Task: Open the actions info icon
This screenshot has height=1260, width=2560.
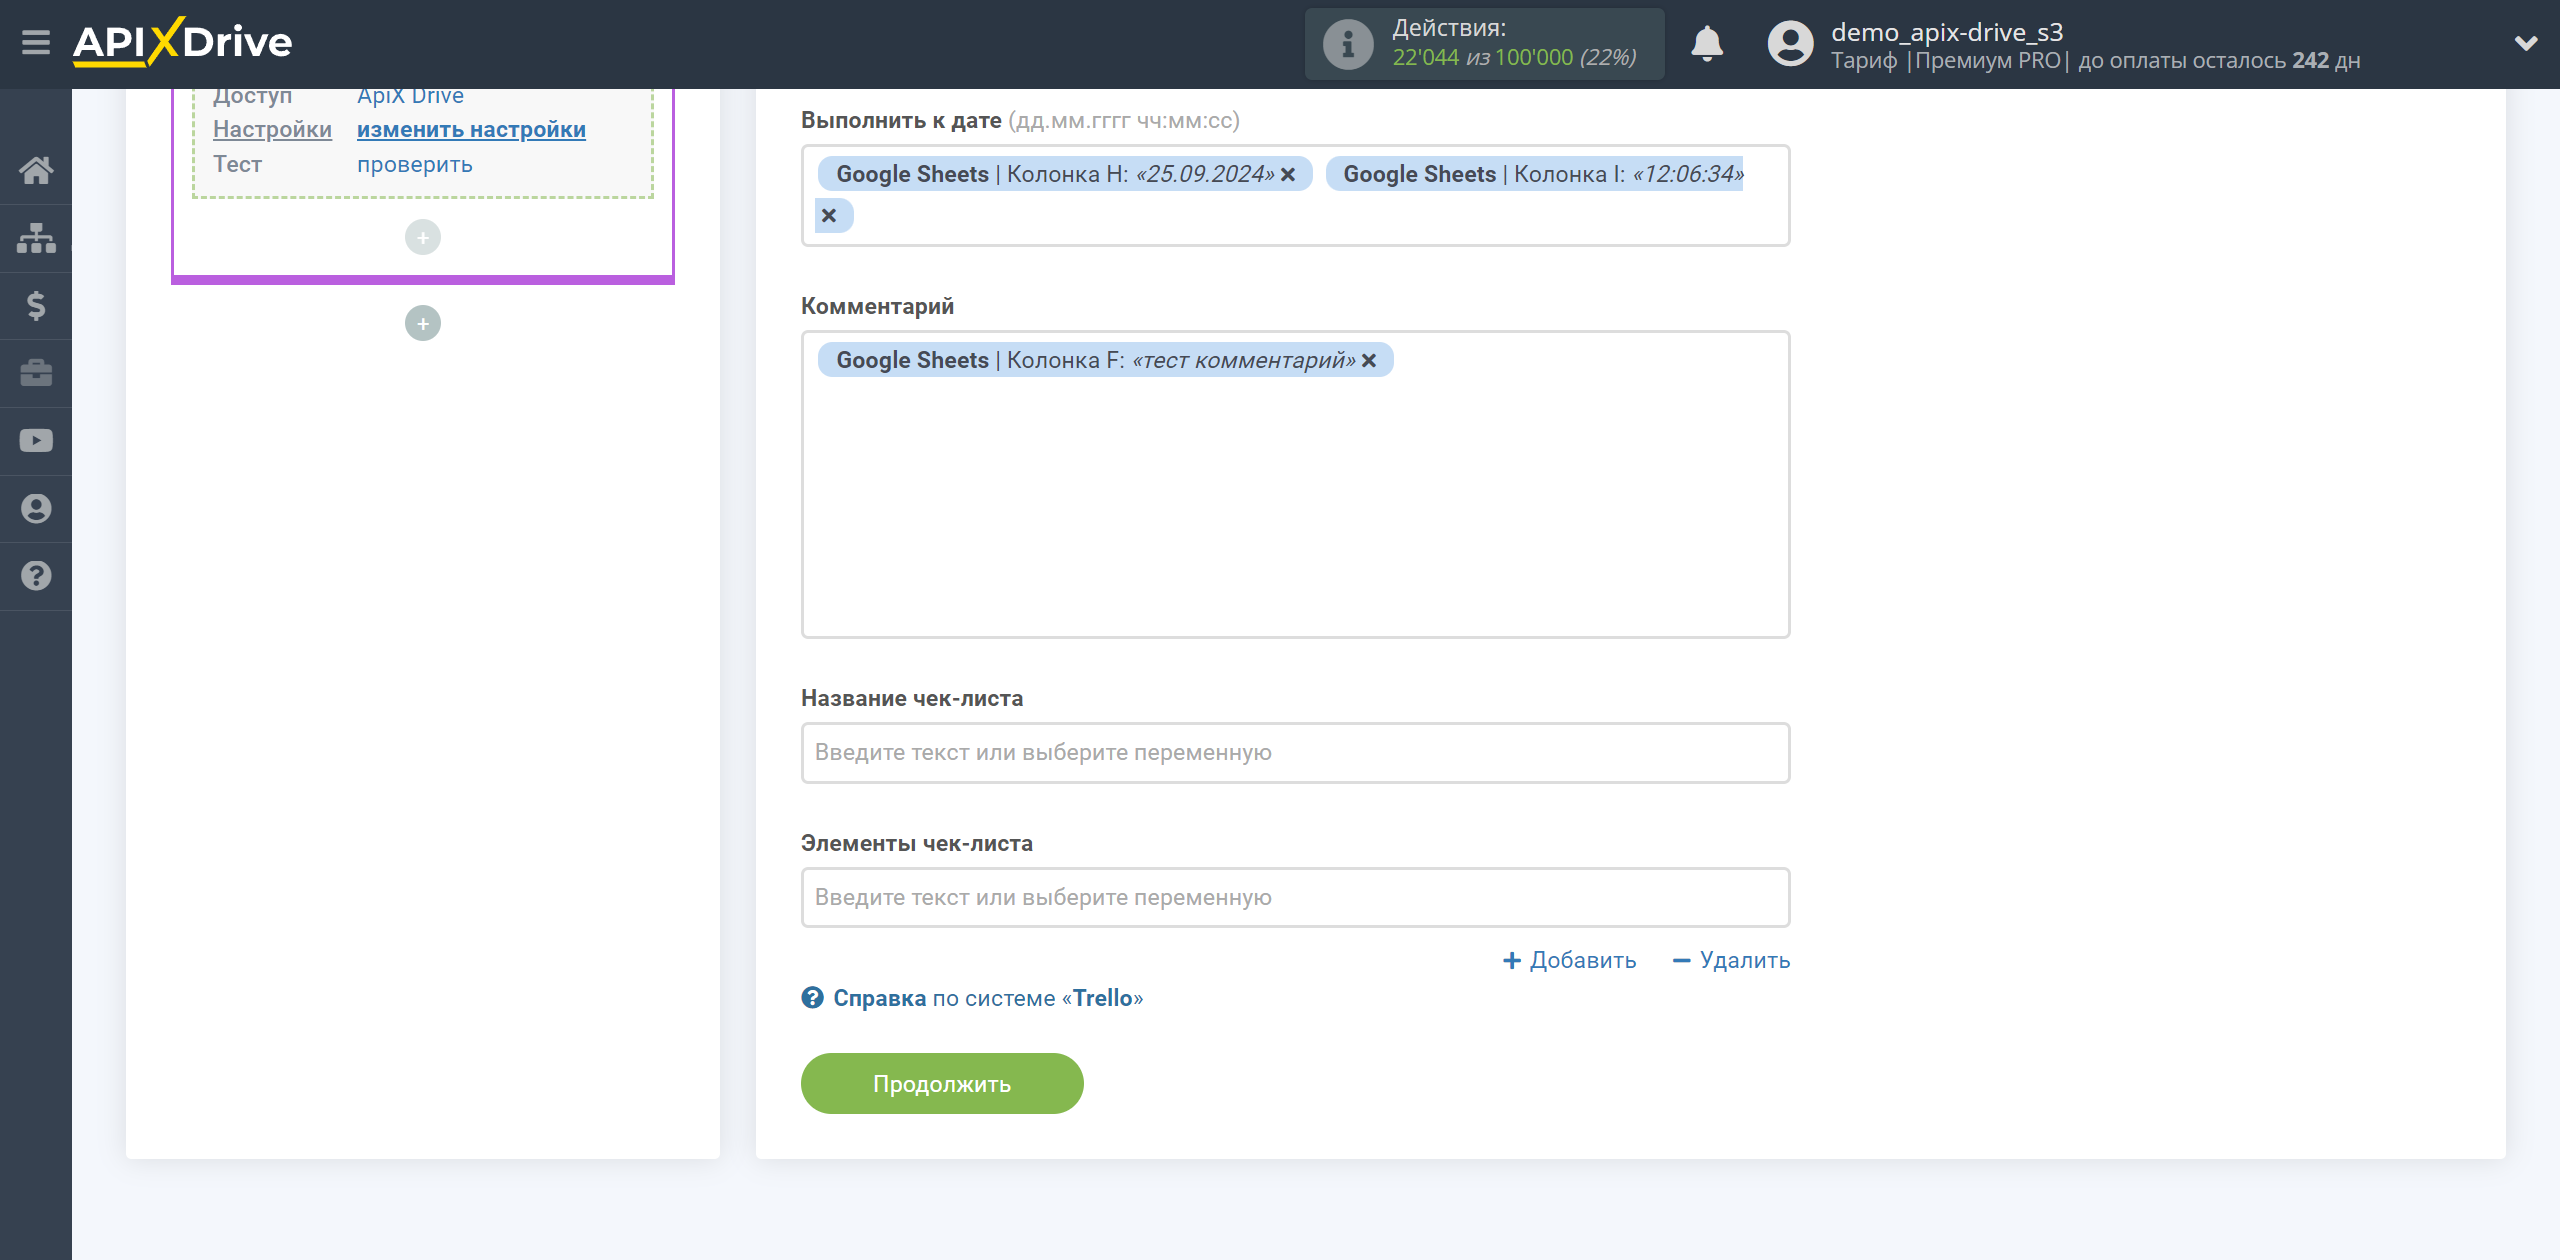Action: [x=1347, y=44]
